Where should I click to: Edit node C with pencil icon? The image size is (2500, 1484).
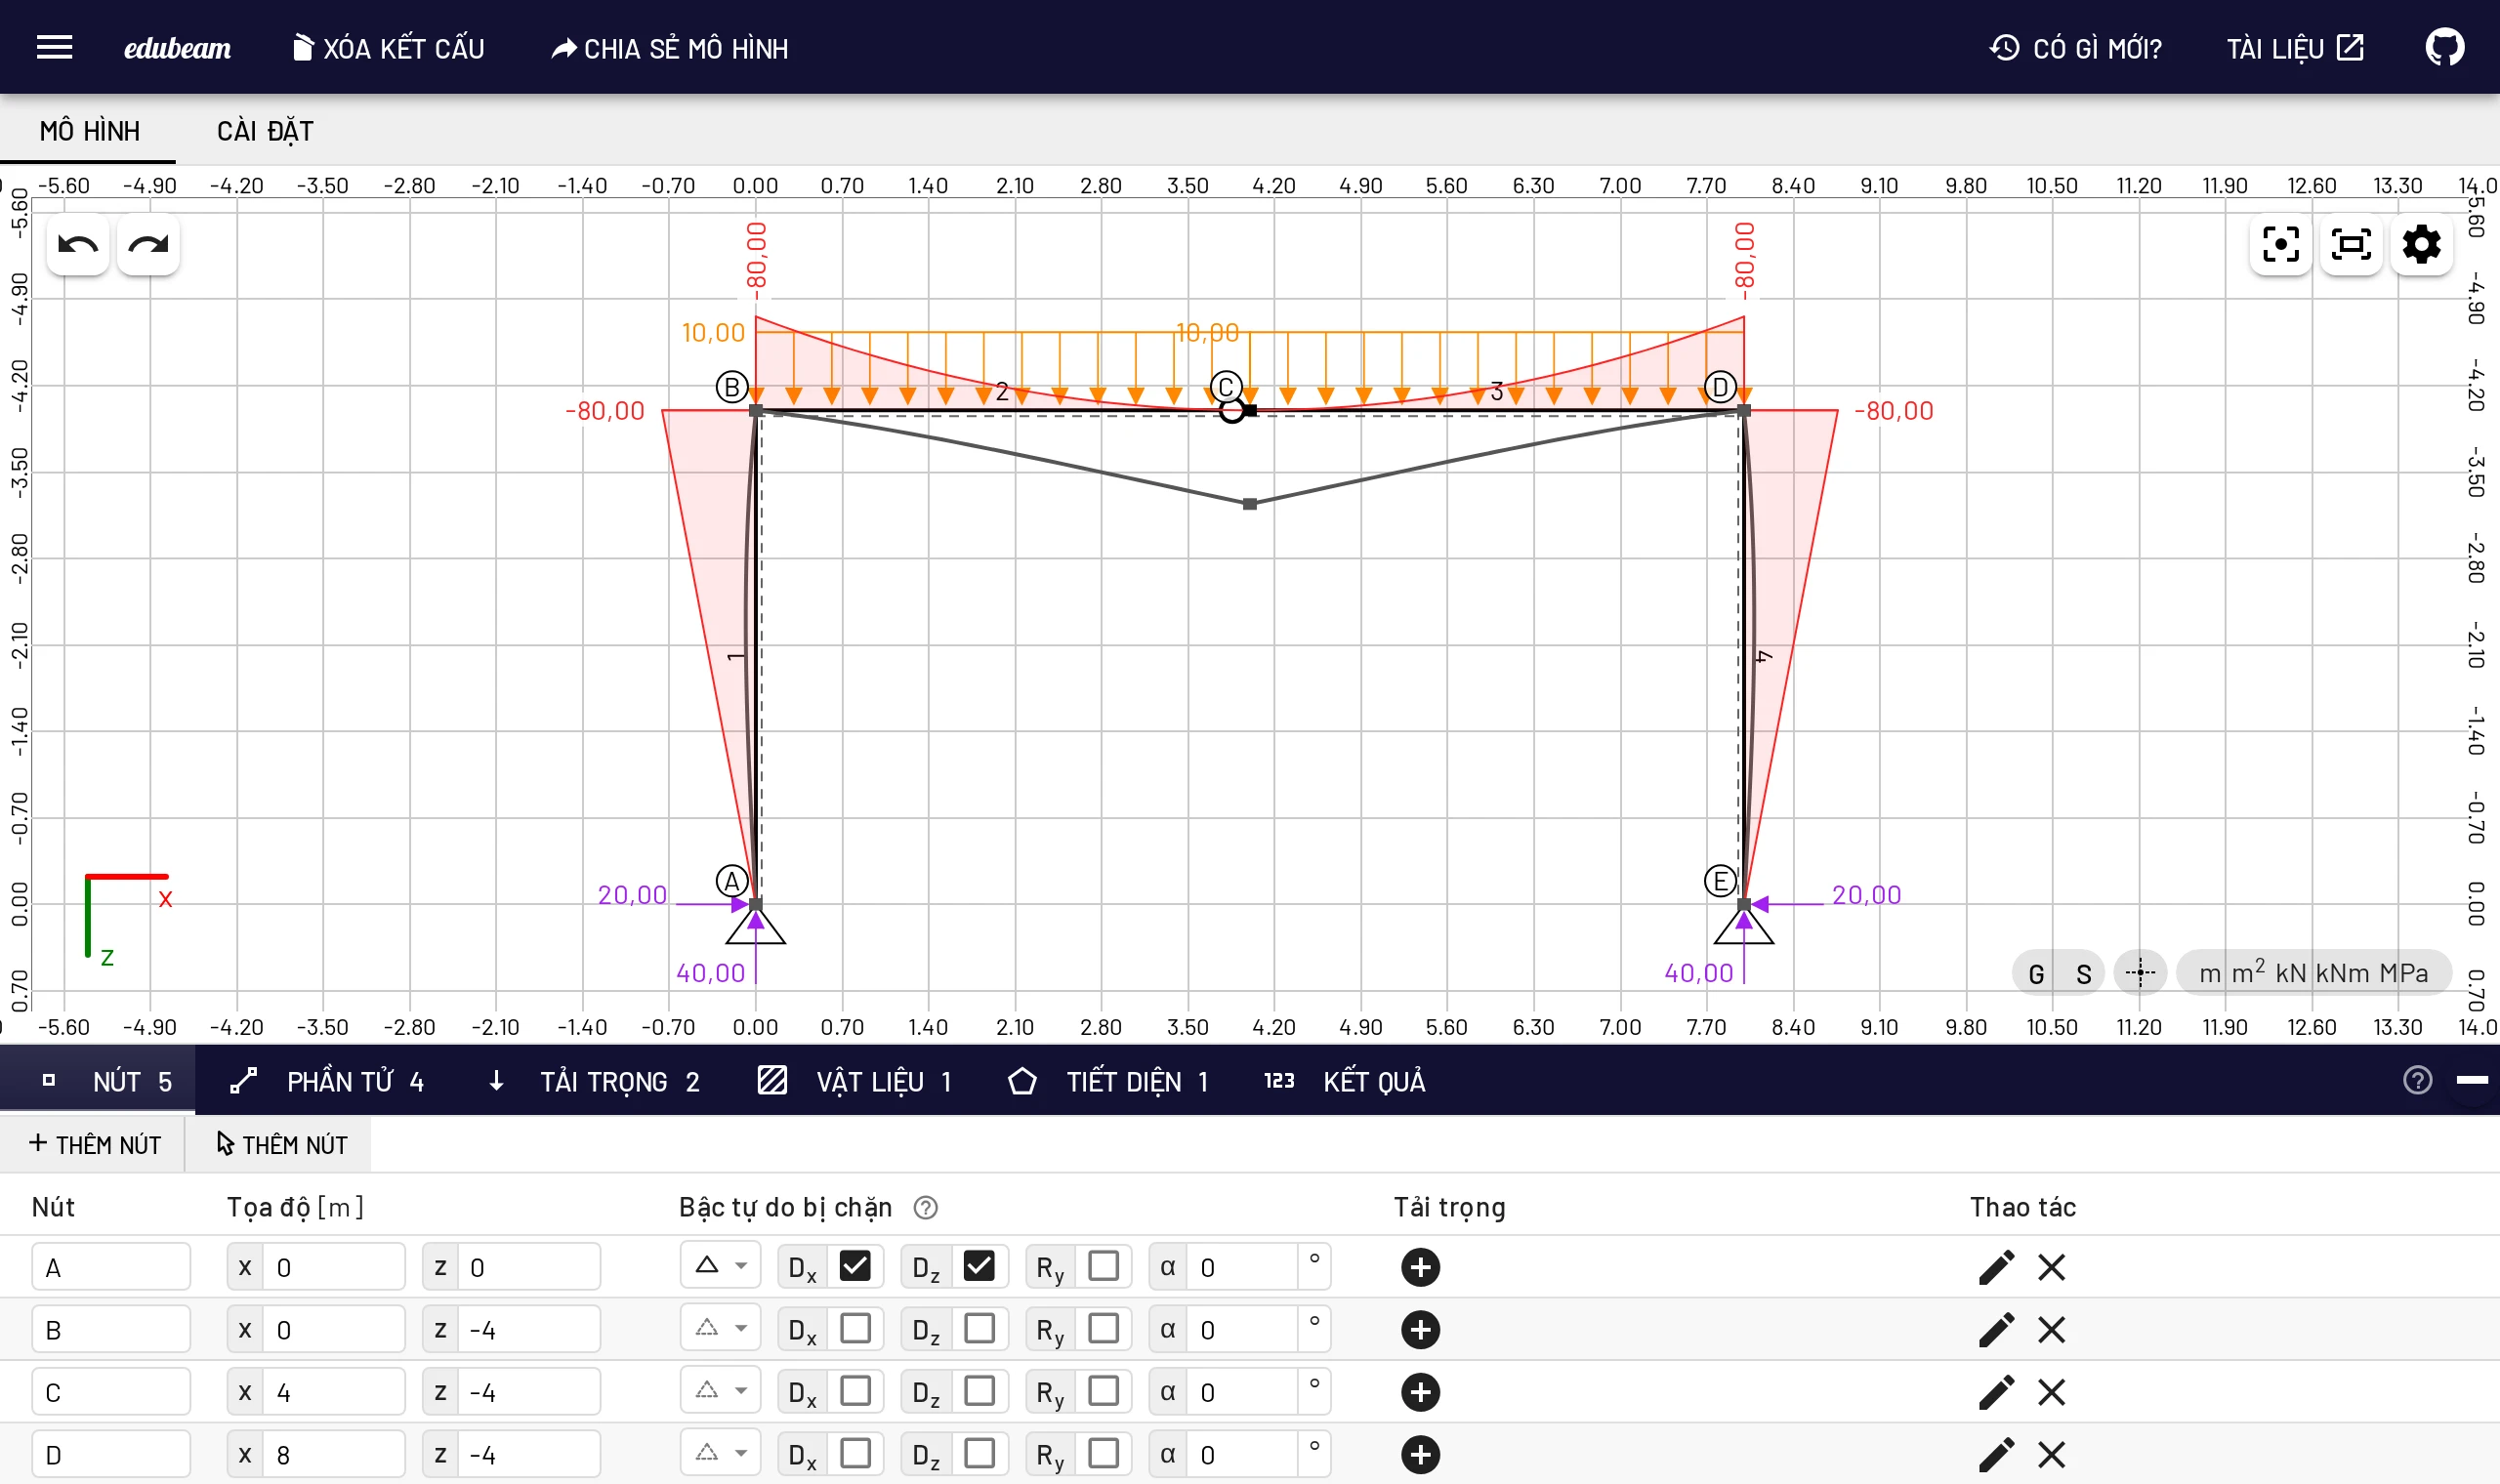pyautogui.click(x=1996, y=1392)
